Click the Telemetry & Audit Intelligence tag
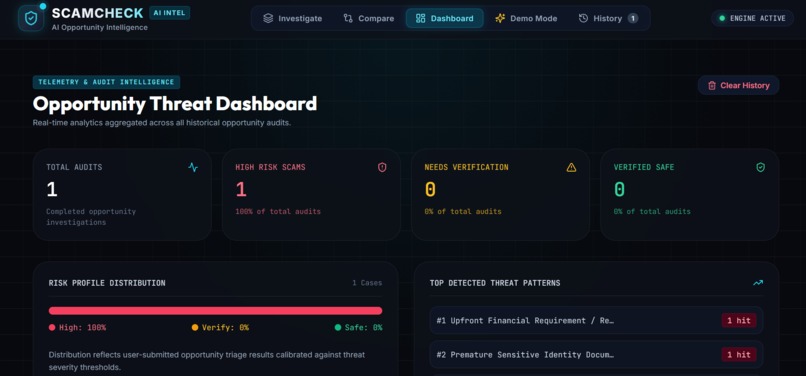Screen dimensions: 806x376 [x=106, y=82]
